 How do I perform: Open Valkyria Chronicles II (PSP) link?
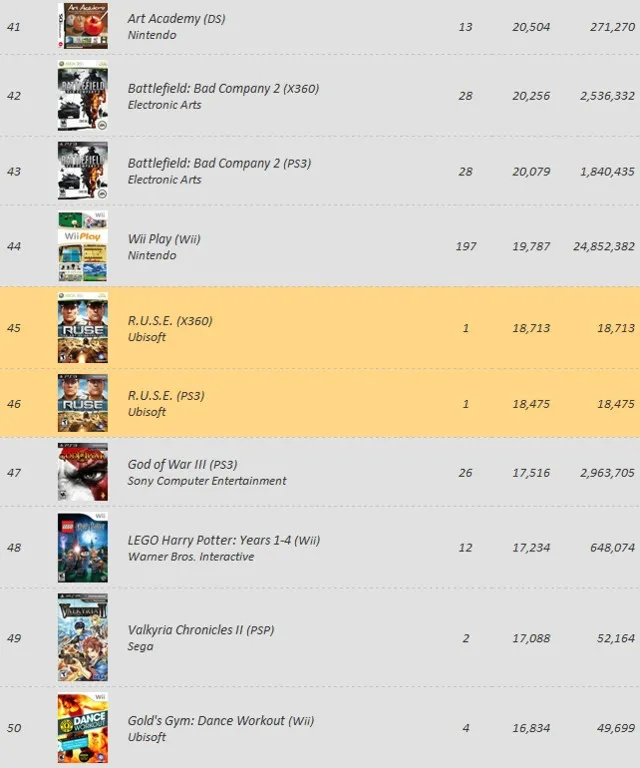coord(201,631)
